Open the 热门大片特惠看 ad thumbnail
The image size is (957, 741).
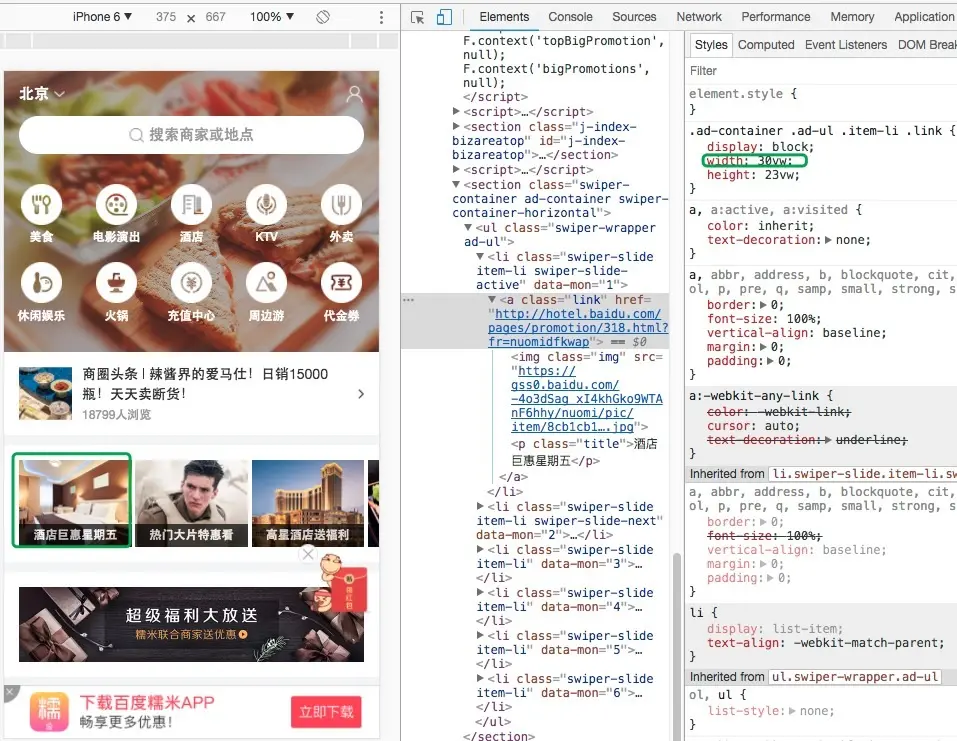click(192, 503)
